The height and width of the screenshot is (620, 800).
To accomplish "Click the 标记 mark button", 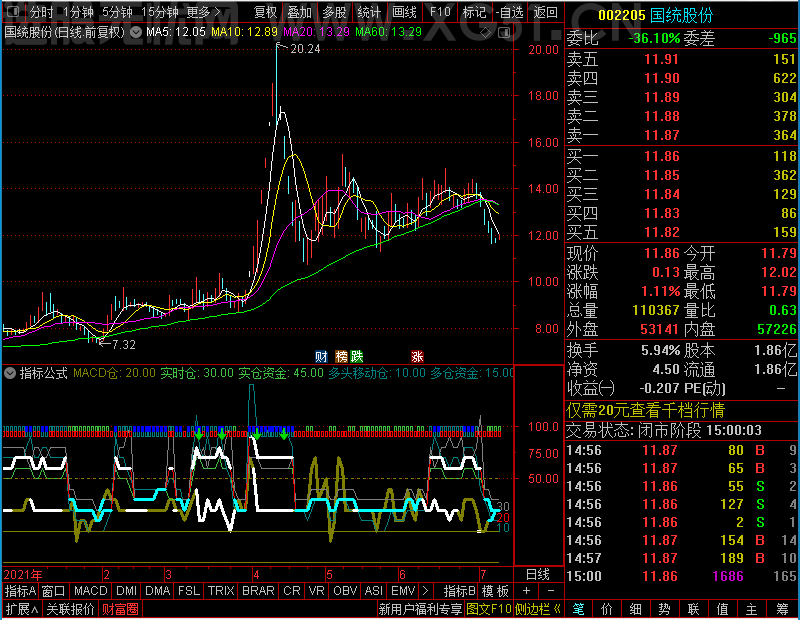I will (x=474, y=12).
